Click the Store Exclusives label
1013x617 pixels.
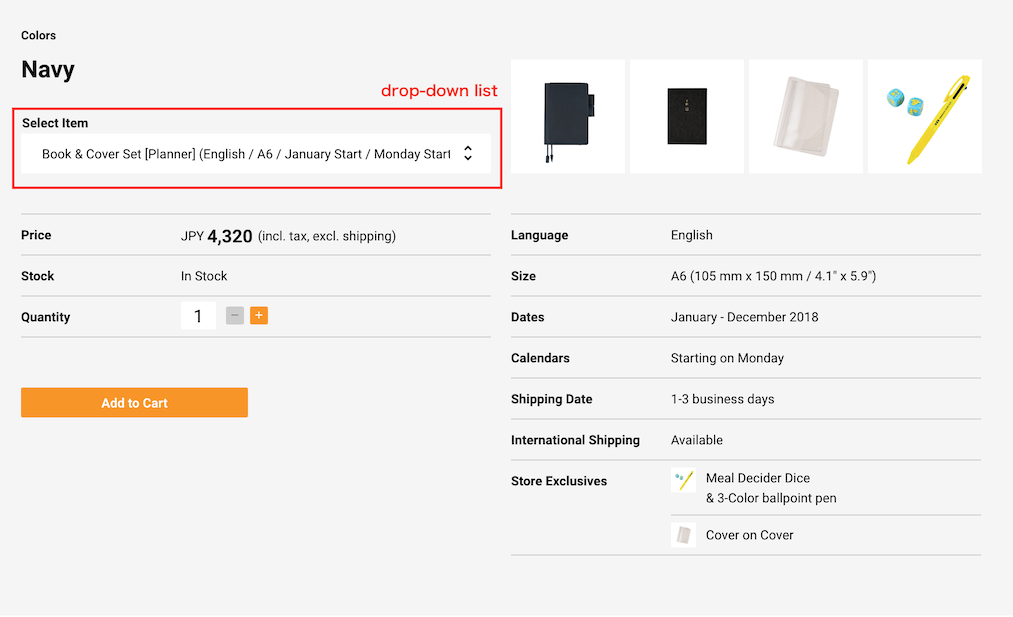click(559, 481)
